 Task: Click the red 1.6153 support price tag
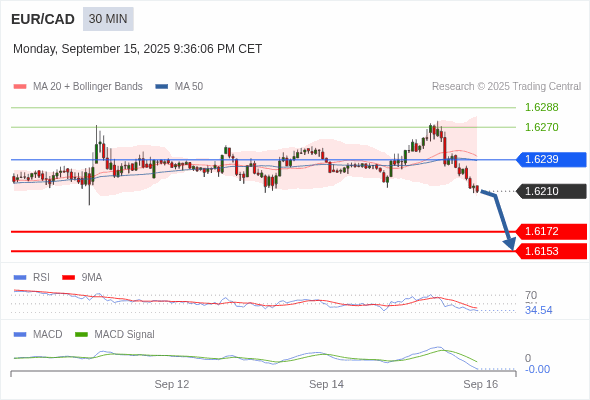click(551, 251)
